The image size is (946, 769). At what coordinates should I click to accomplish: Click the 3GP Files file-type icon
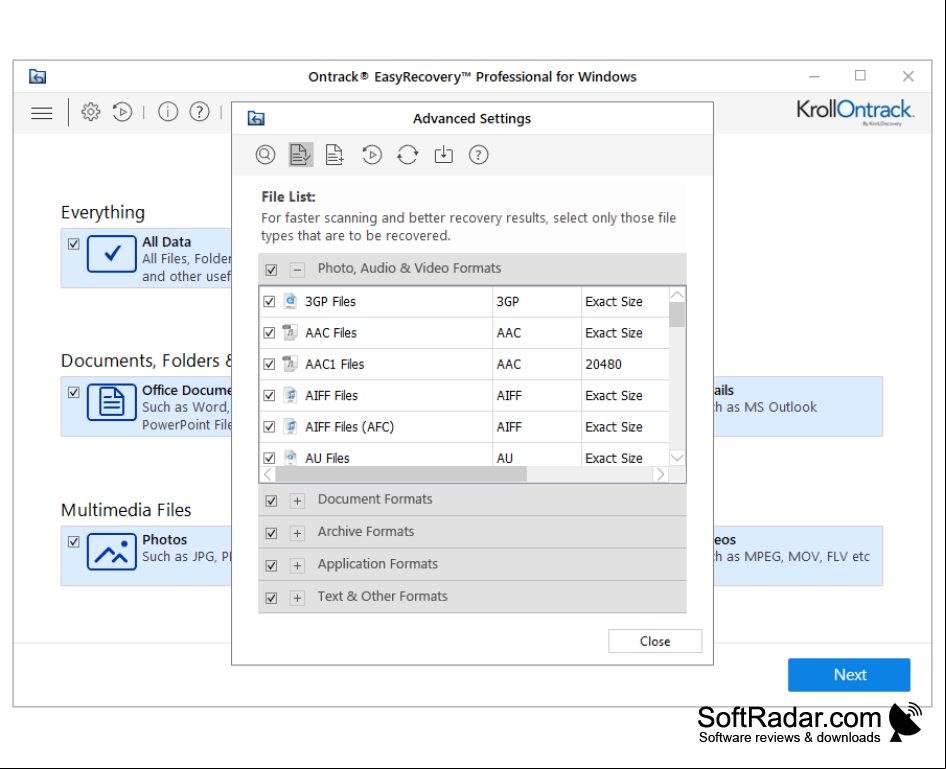click(290, 301)
